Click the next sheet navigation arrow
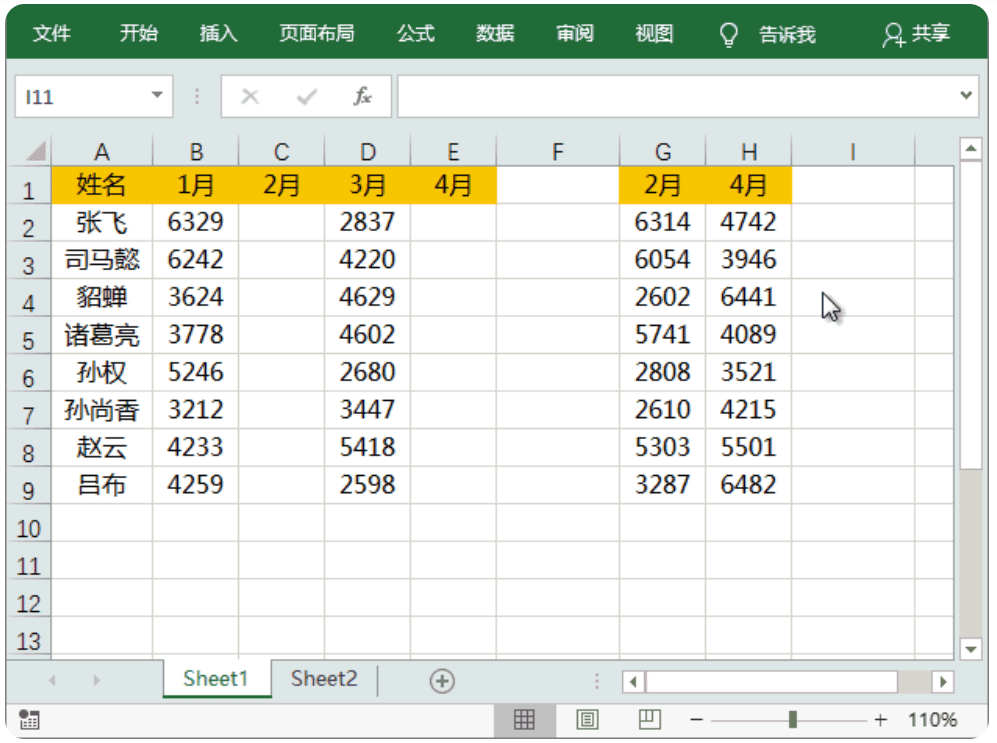Viewport: 997px width, 743px height. tap(97, 680)
